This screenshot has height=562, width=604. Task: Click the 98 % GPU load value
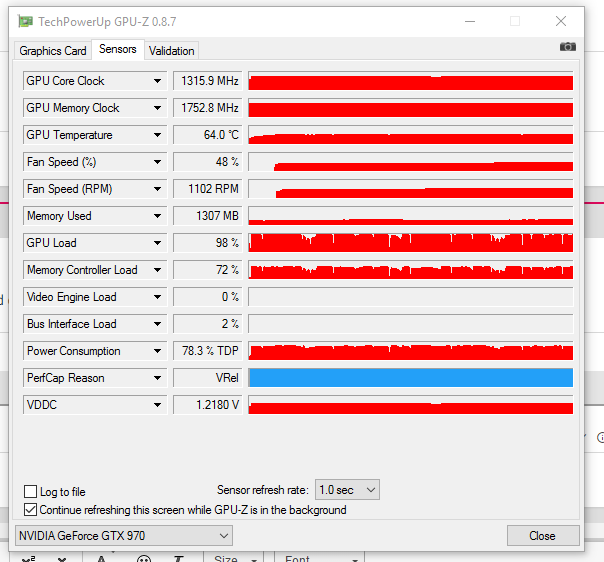click(208, 243)
